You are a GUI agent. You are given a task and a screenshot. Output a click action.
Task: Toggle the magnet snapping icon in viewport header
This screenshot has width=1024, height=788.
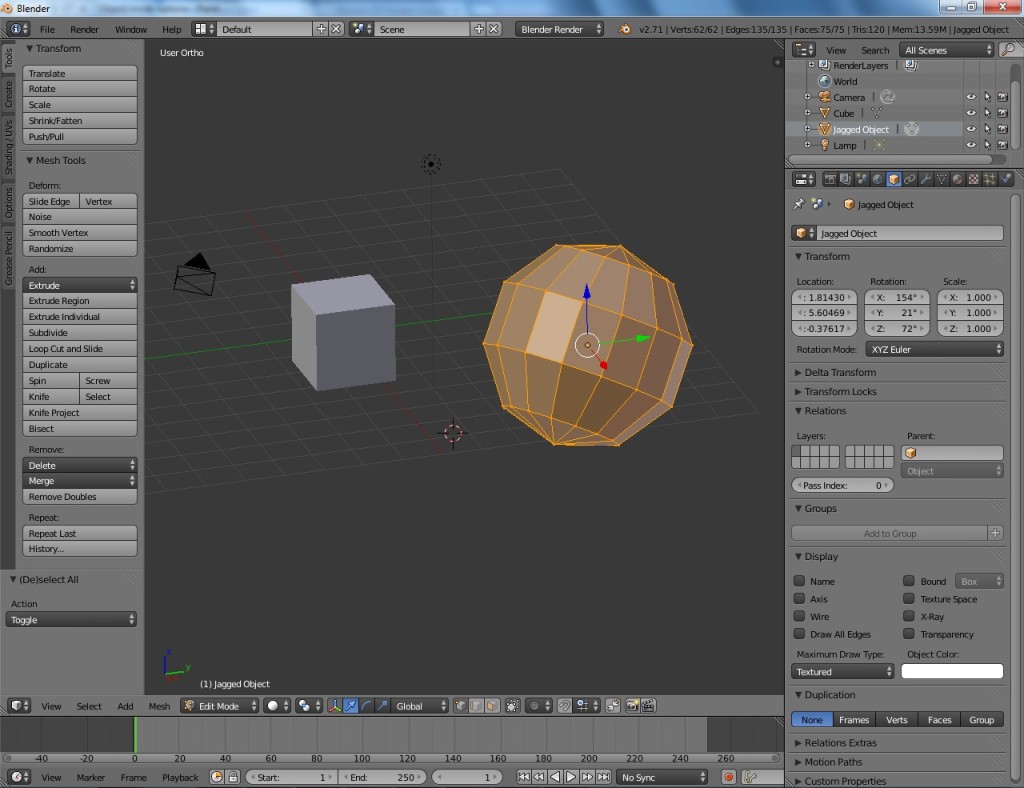564,705
